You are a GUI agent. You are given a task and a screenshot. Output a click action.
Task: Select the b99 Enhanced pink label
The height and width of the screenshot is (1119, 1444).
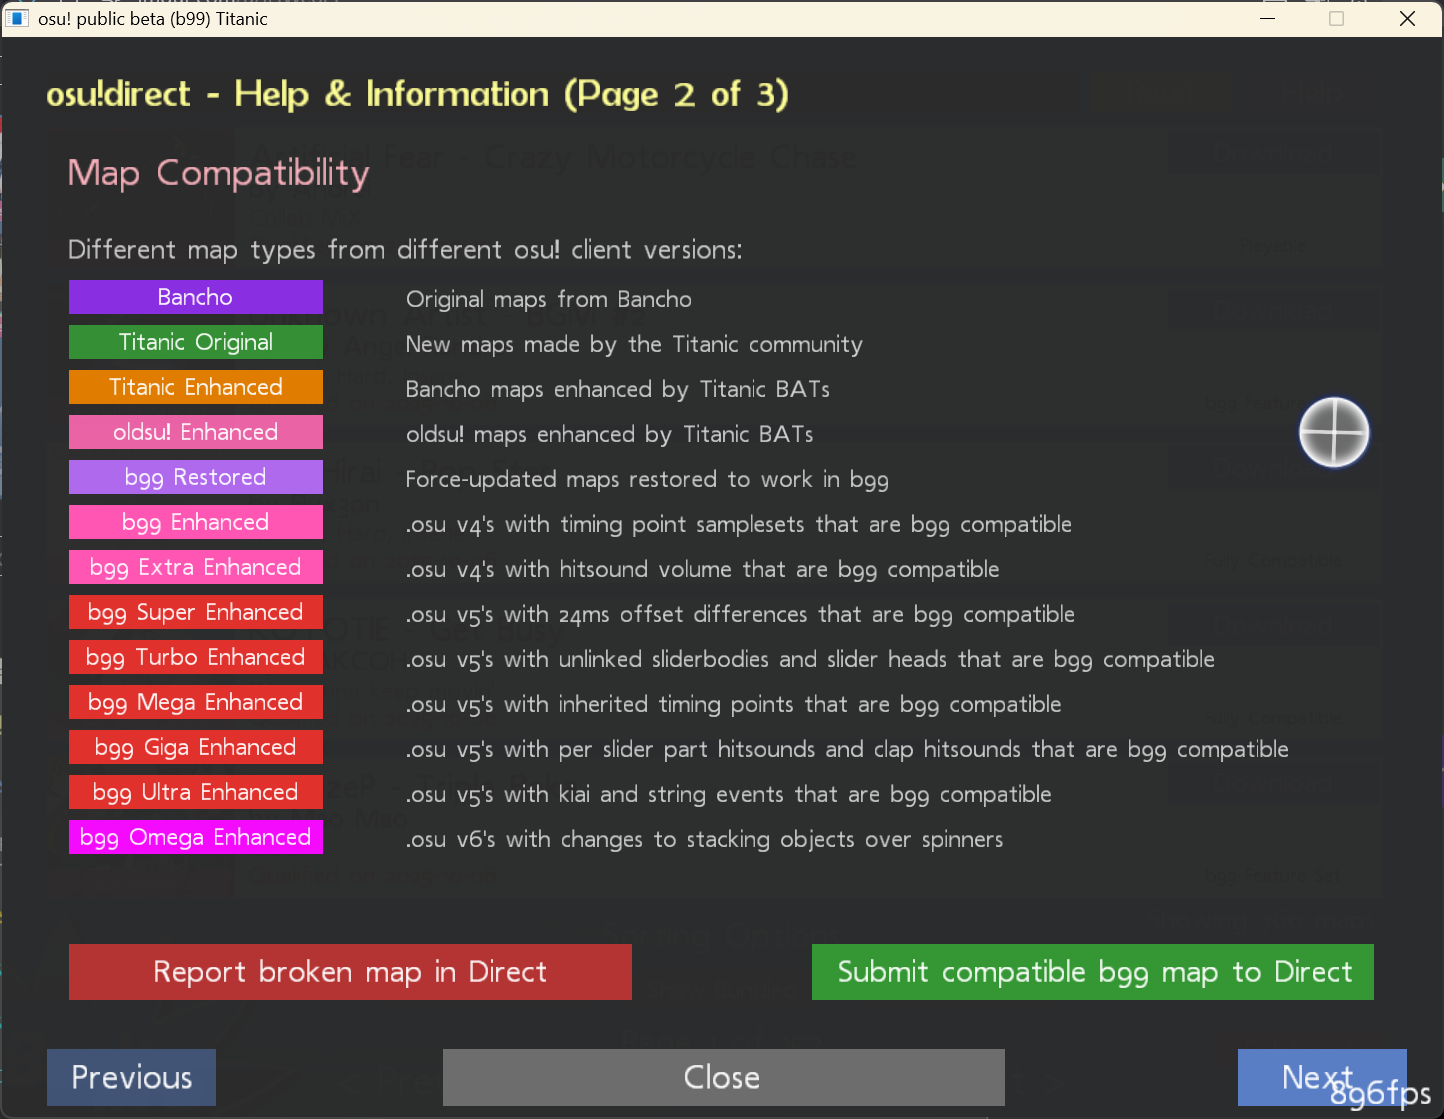tap(195, 522)
